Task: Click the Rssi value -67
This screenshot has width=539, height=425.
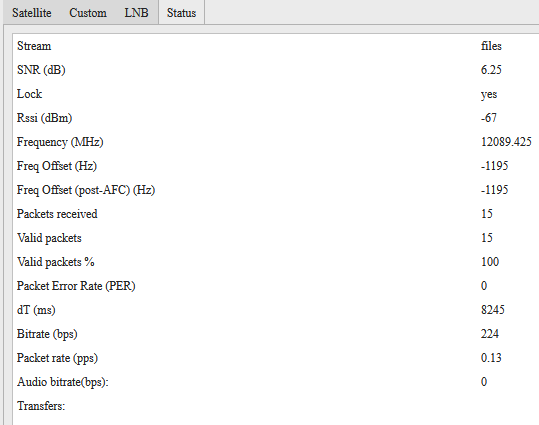Action: [x=488, y=118]
